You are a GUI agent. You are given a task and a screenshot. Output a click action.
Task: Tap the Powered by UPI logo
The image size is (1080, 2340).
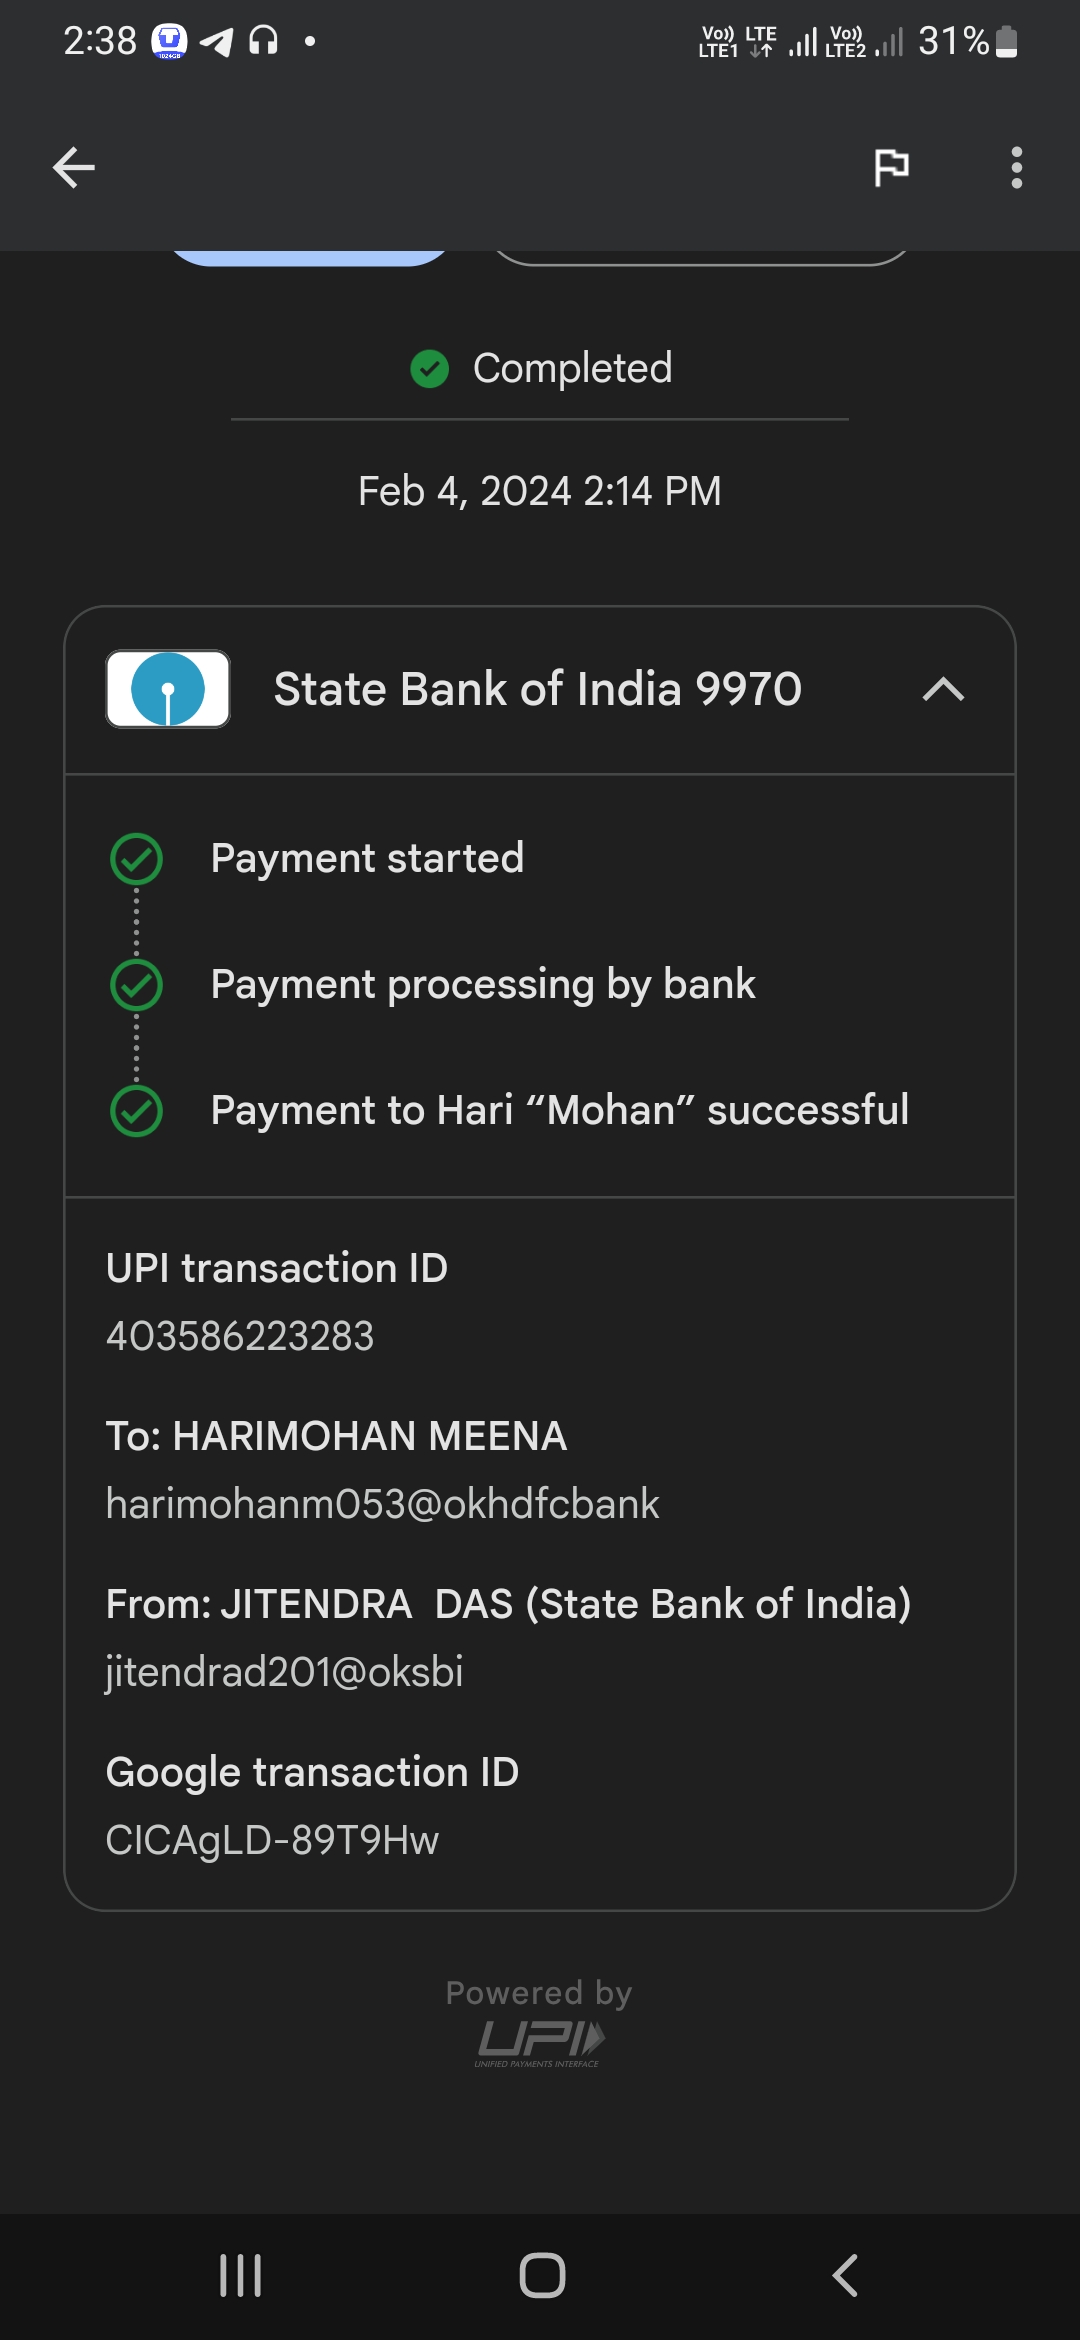coord(540,2040)
